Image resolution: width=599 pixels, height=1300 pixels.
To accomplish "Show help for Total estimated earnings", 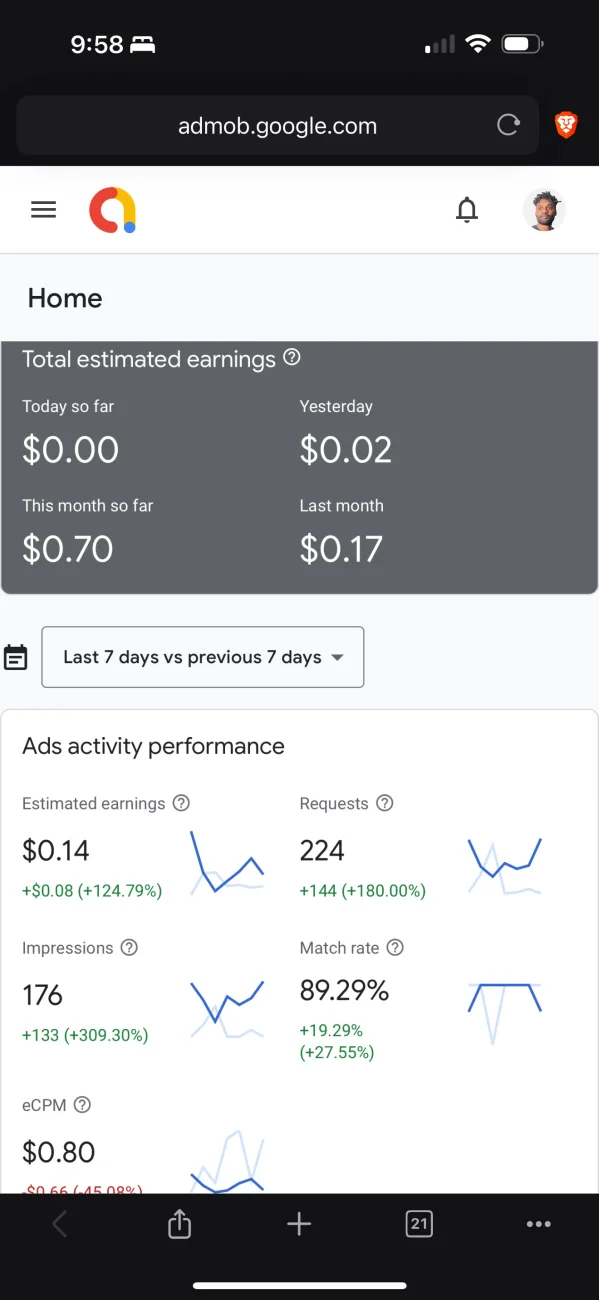I will (x=292, y=357).
